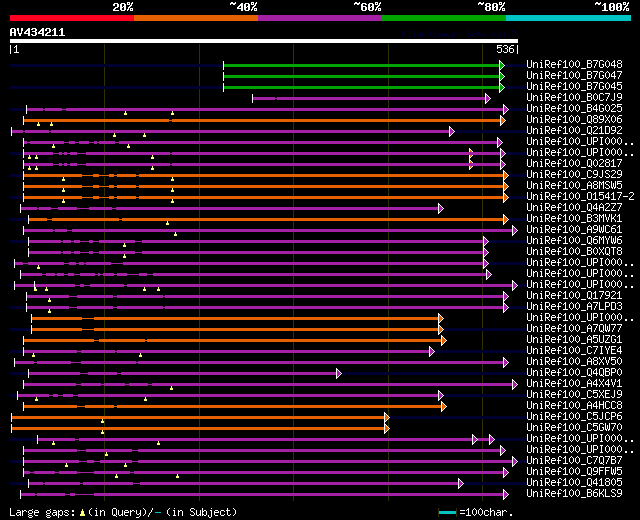Select the UniRef100_Q4QBP0 label

(x=574, y=373)
